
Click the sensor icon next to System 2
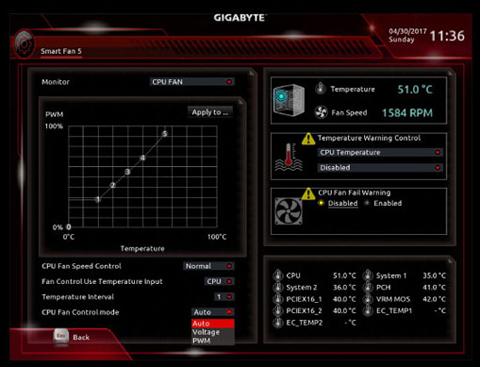tap(278, 287)
